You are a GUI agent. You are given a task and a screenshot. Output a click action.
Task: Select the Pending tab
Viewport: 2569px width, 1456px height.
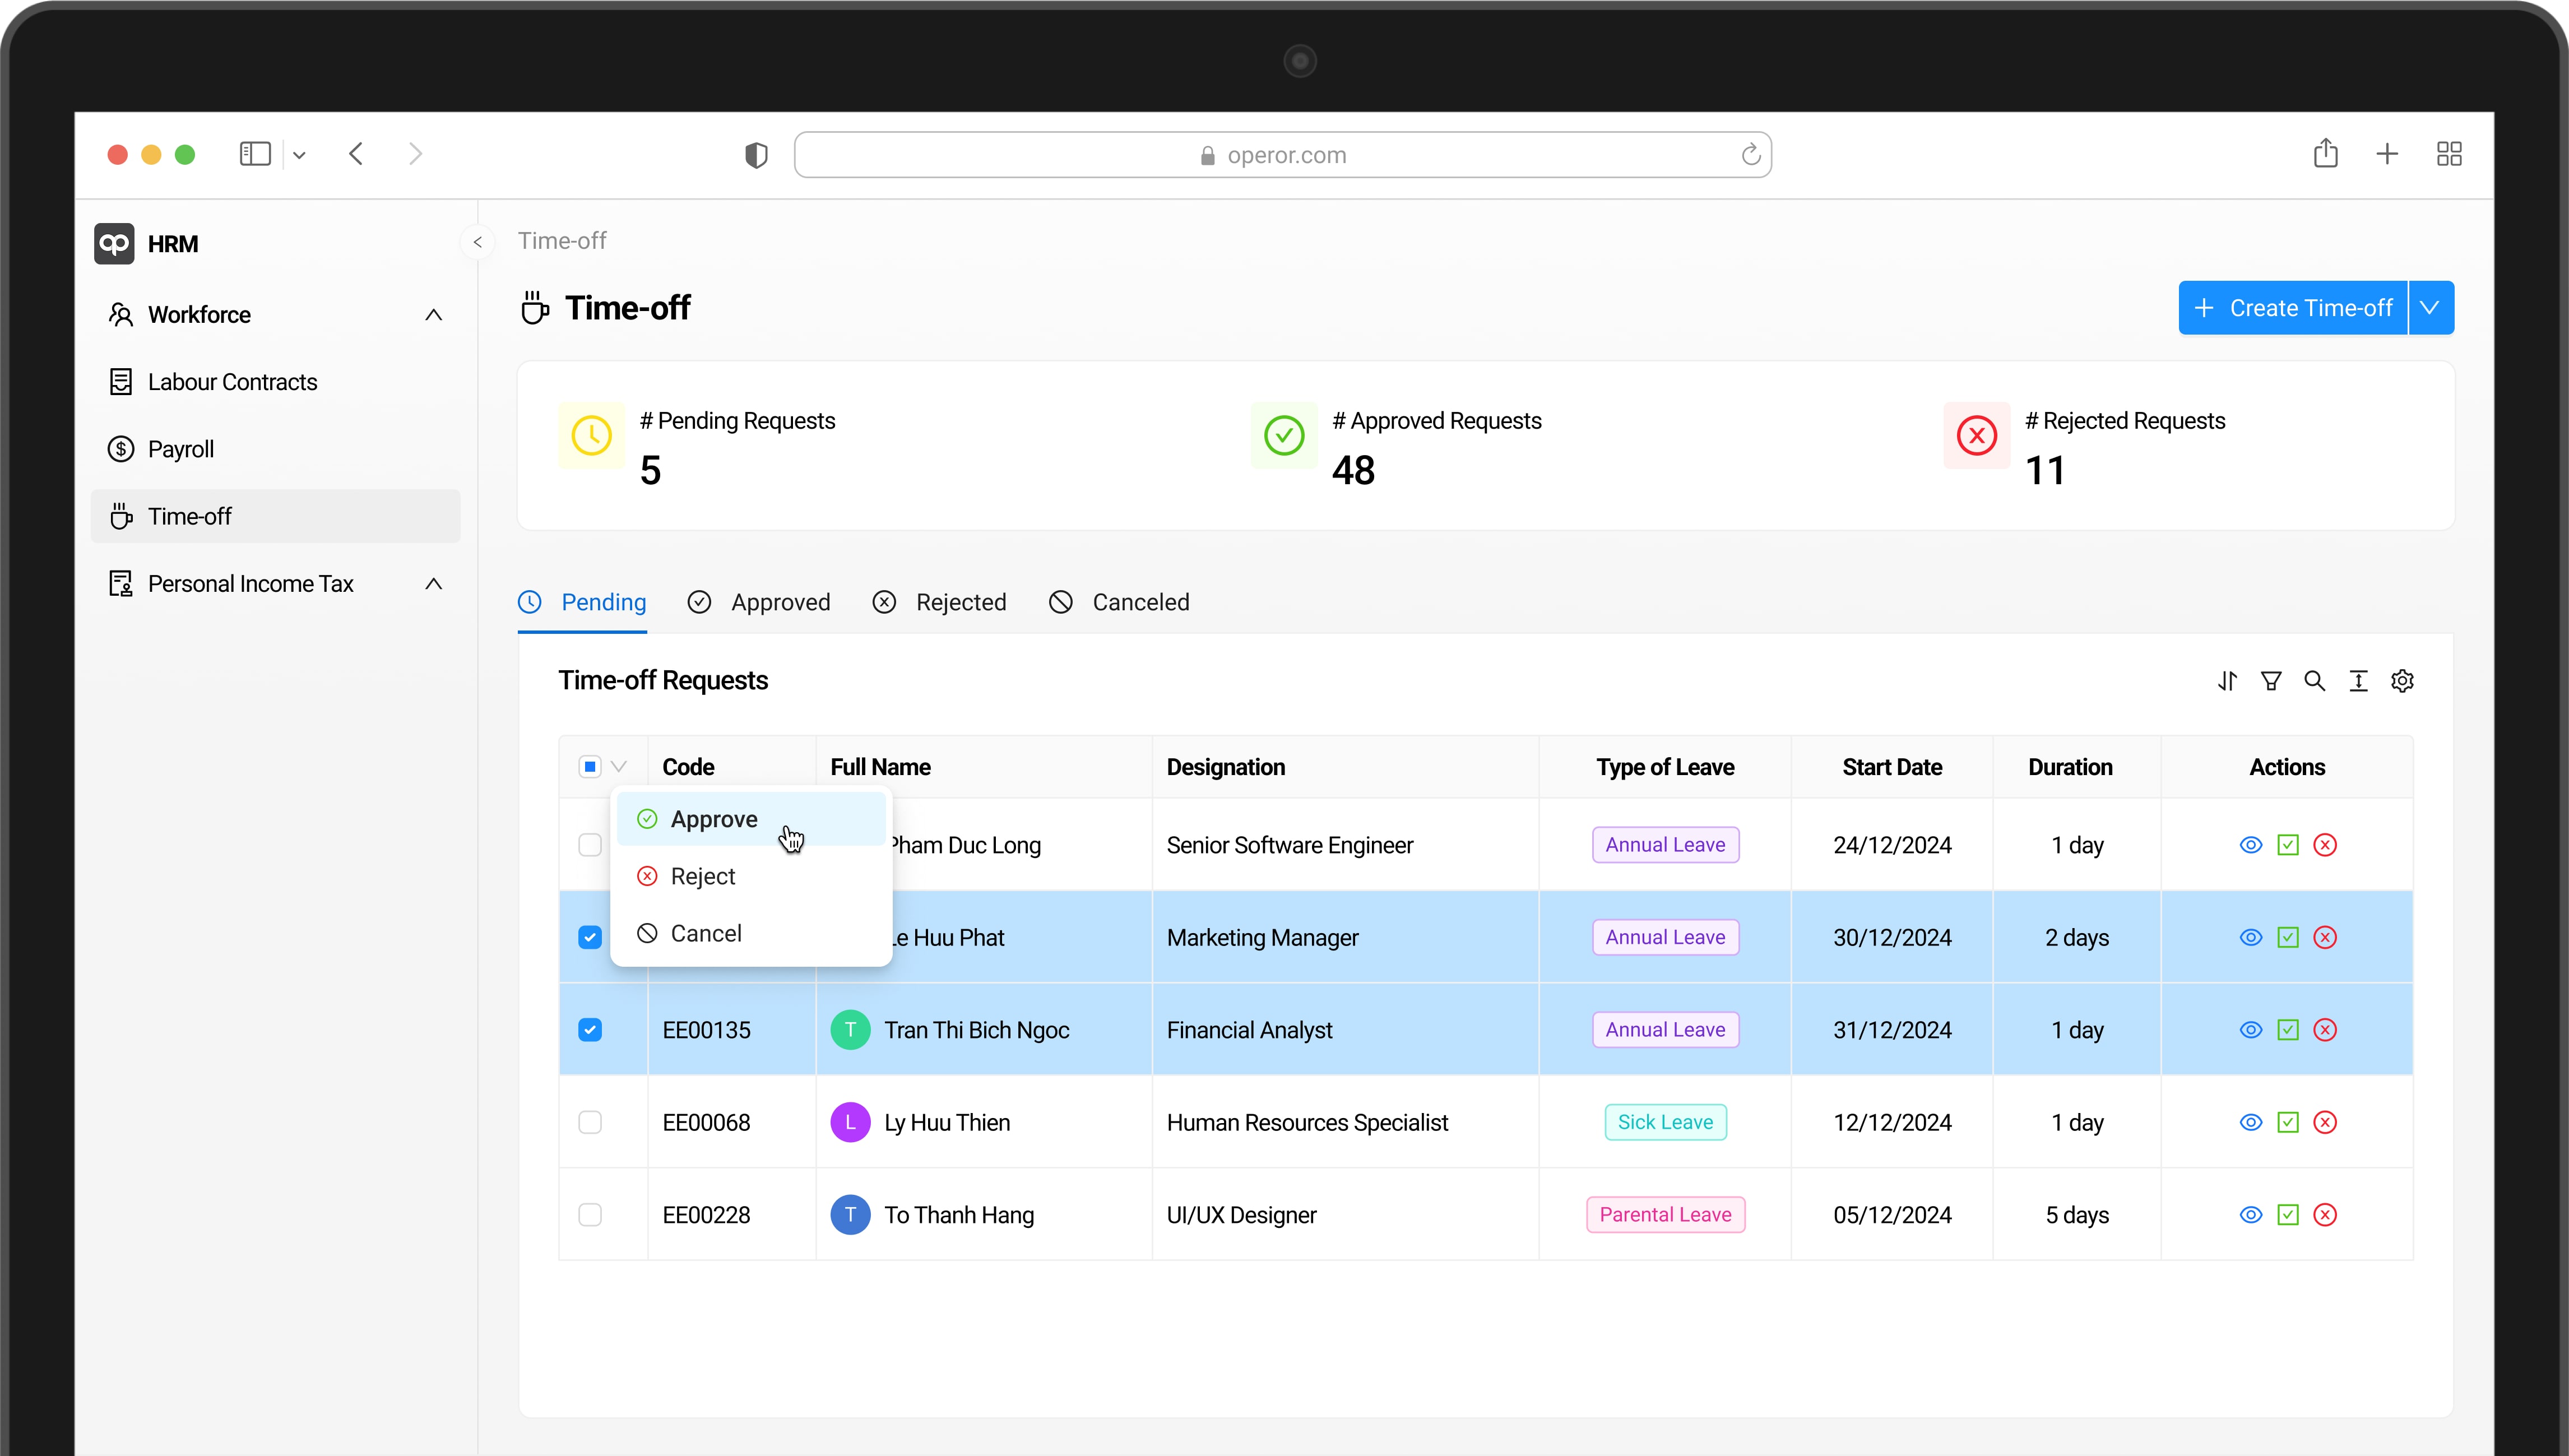[x=582, y=602]
